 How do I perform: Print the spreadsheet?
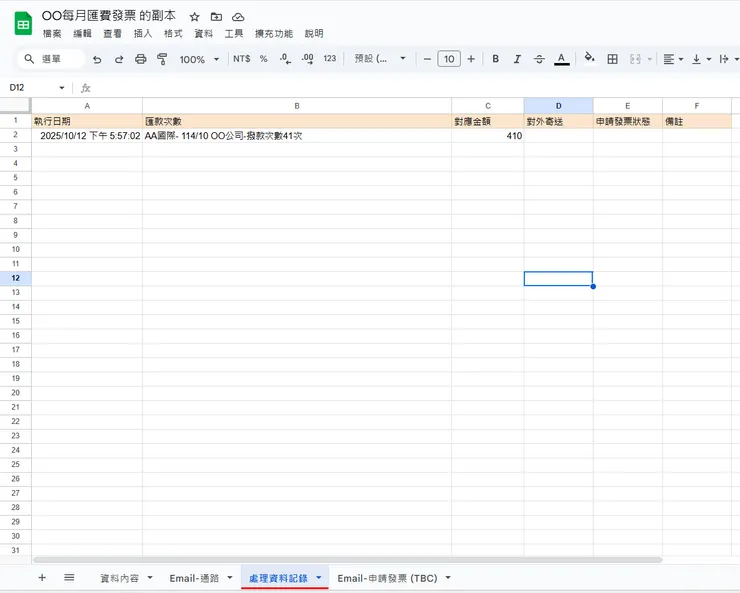141,59
